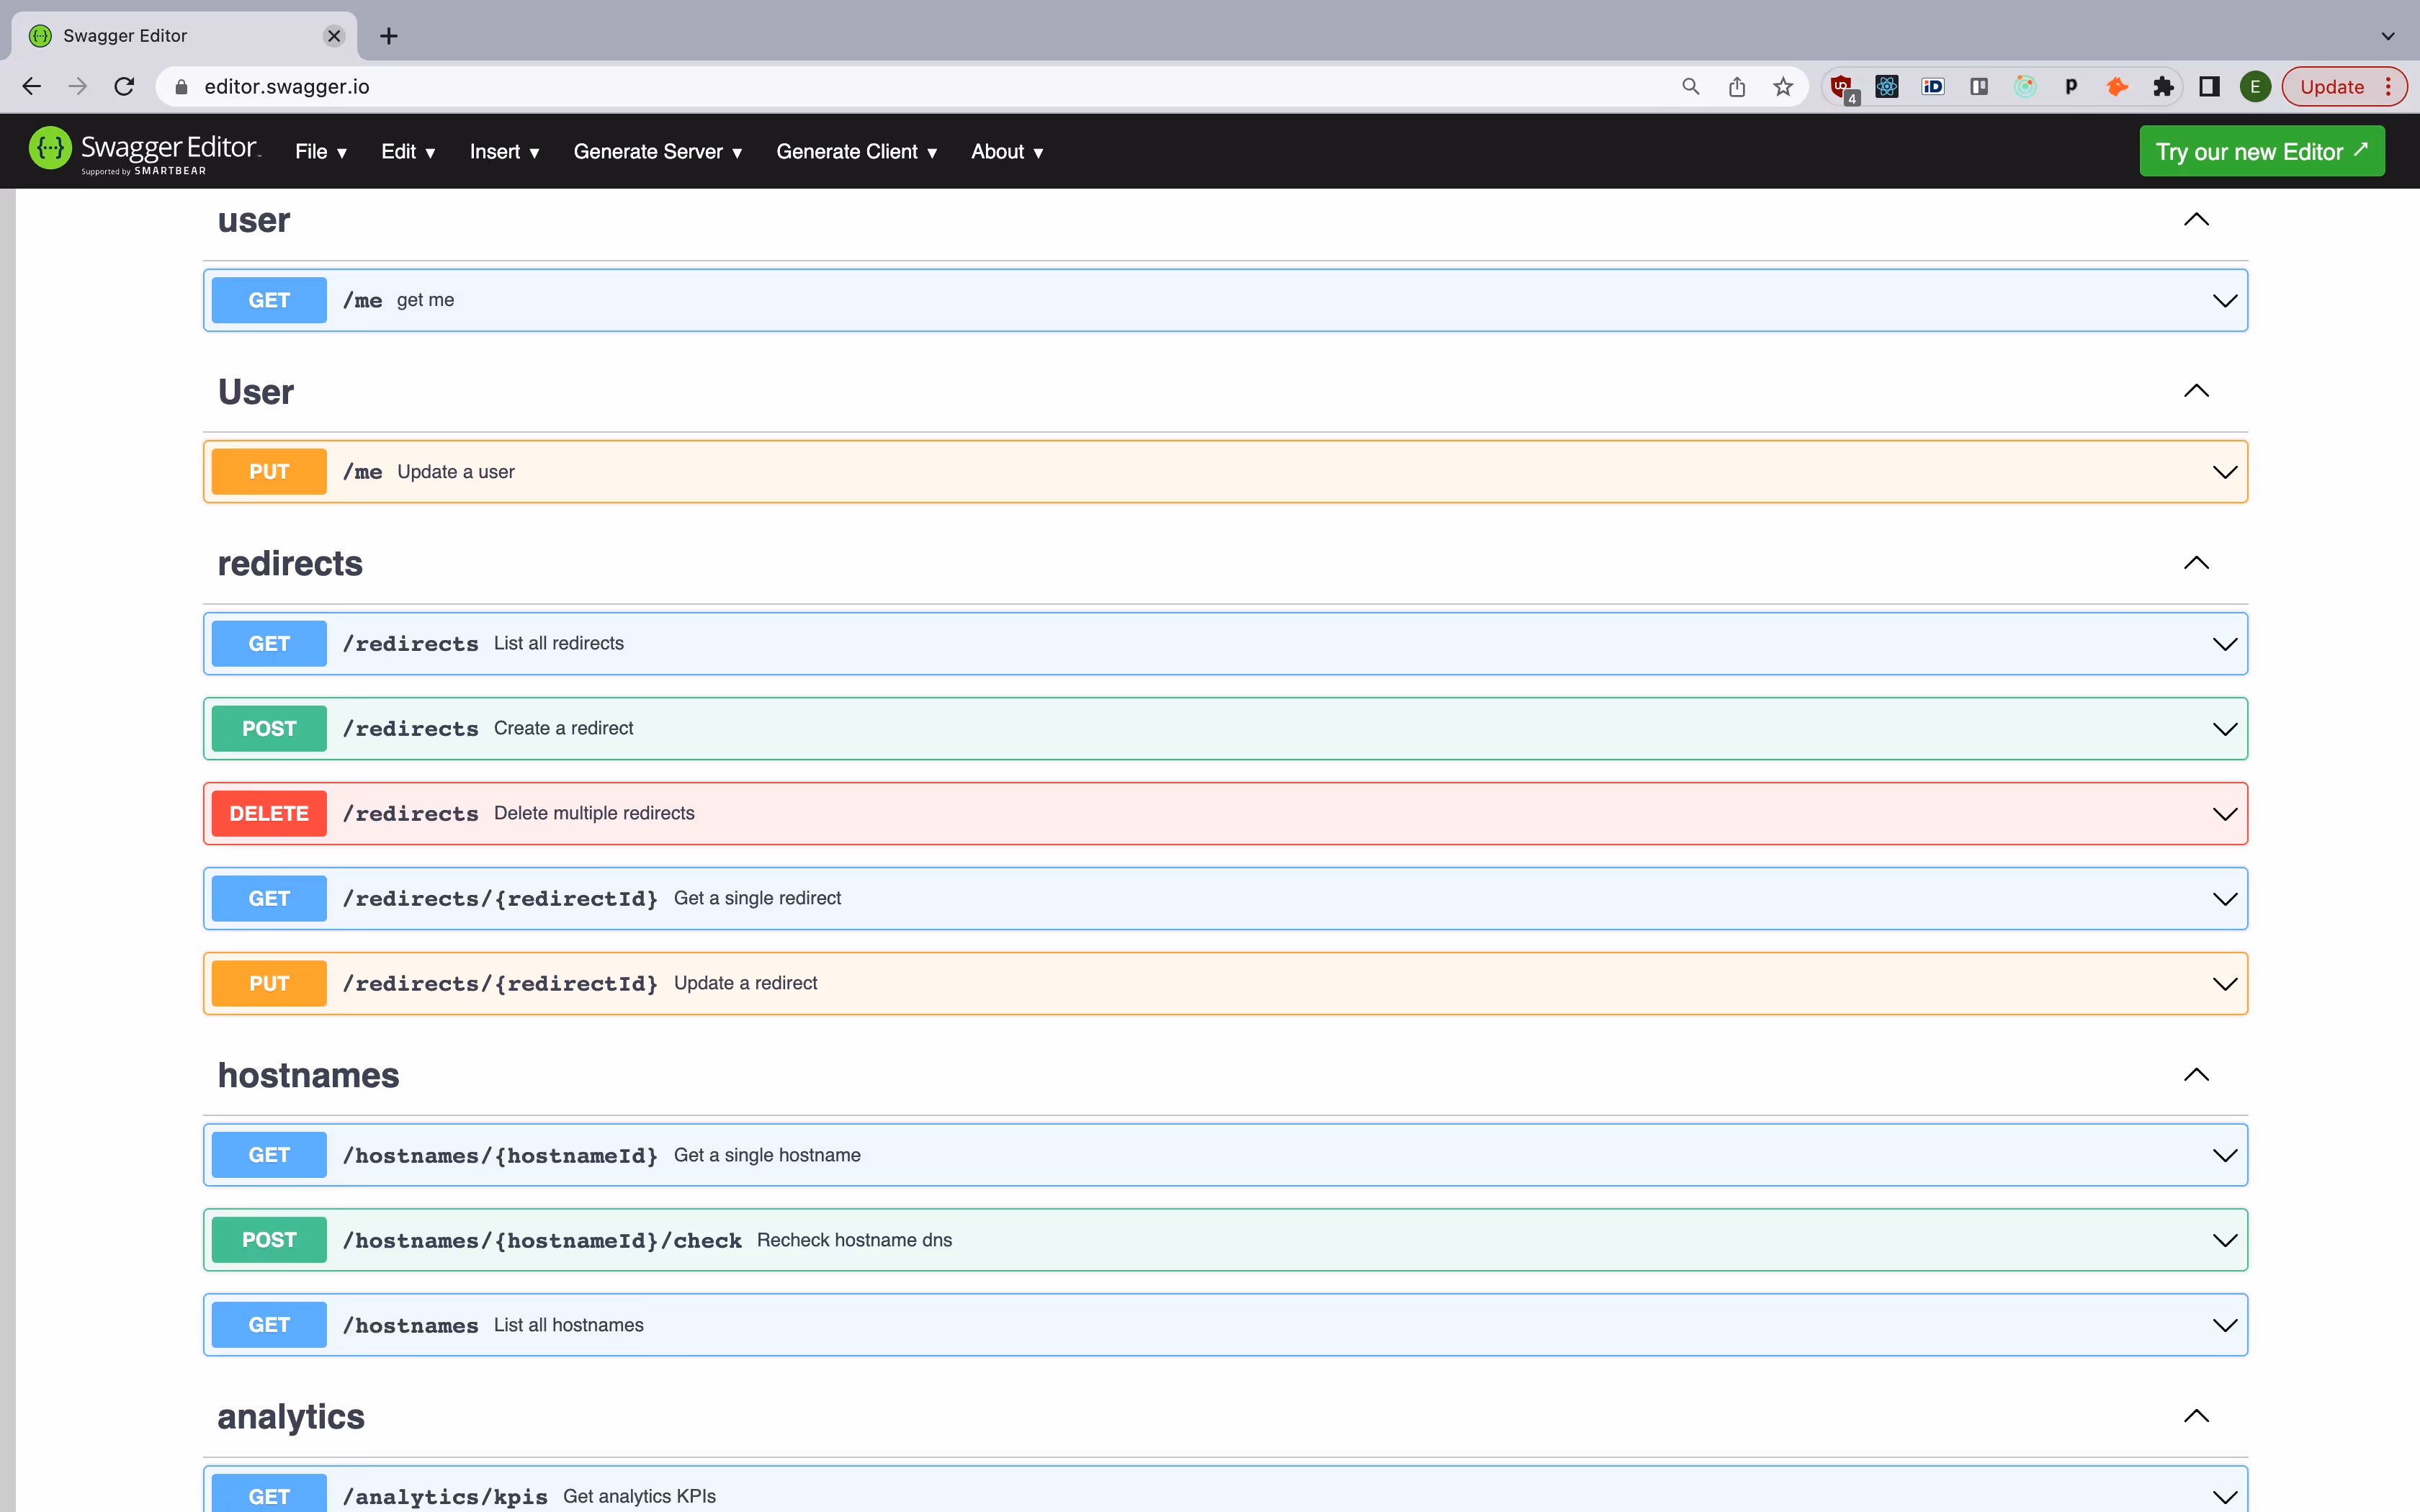
Task: Open the Generate Server menu
Action: point(658,152)
